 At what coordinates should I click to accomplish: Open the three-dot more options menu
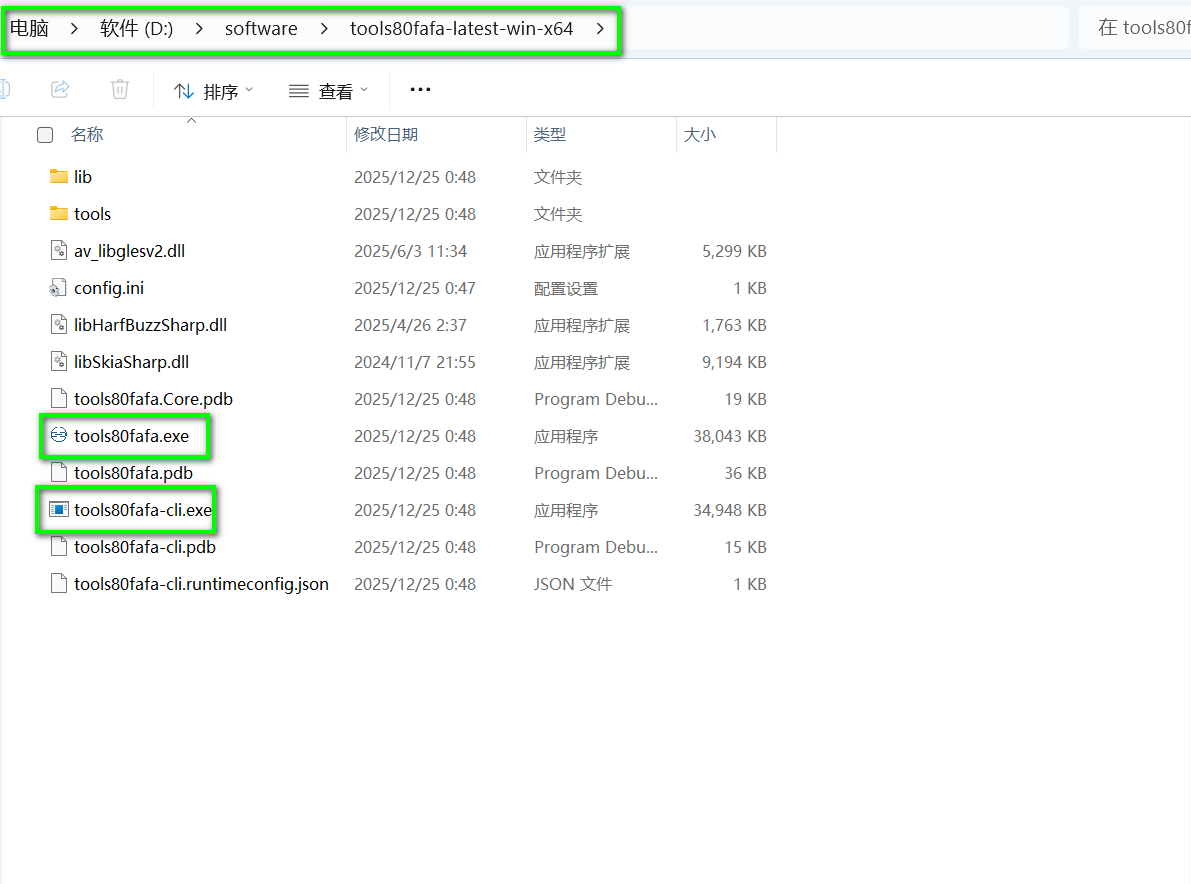(x=420, y=90)
